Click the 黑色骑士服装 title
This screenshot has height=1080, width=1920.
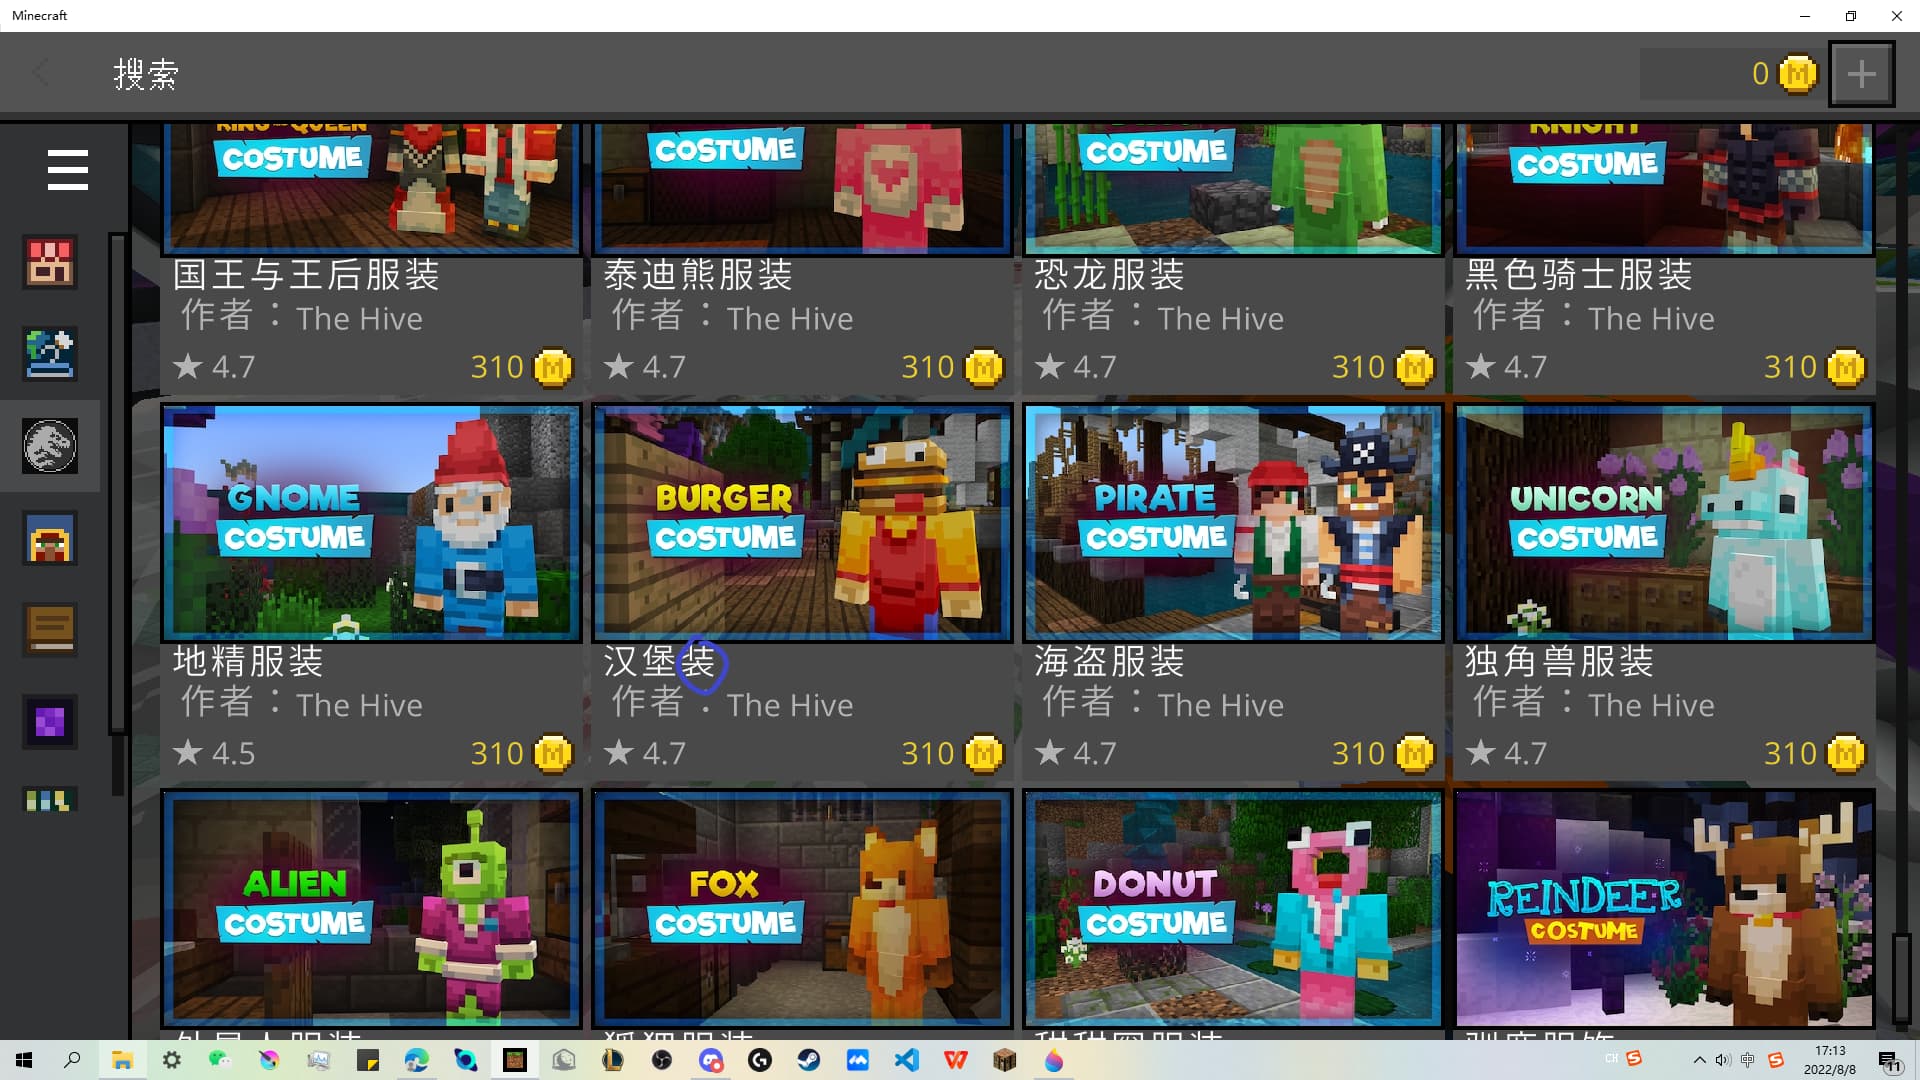pyautogui.click(x=1579, y=274)
